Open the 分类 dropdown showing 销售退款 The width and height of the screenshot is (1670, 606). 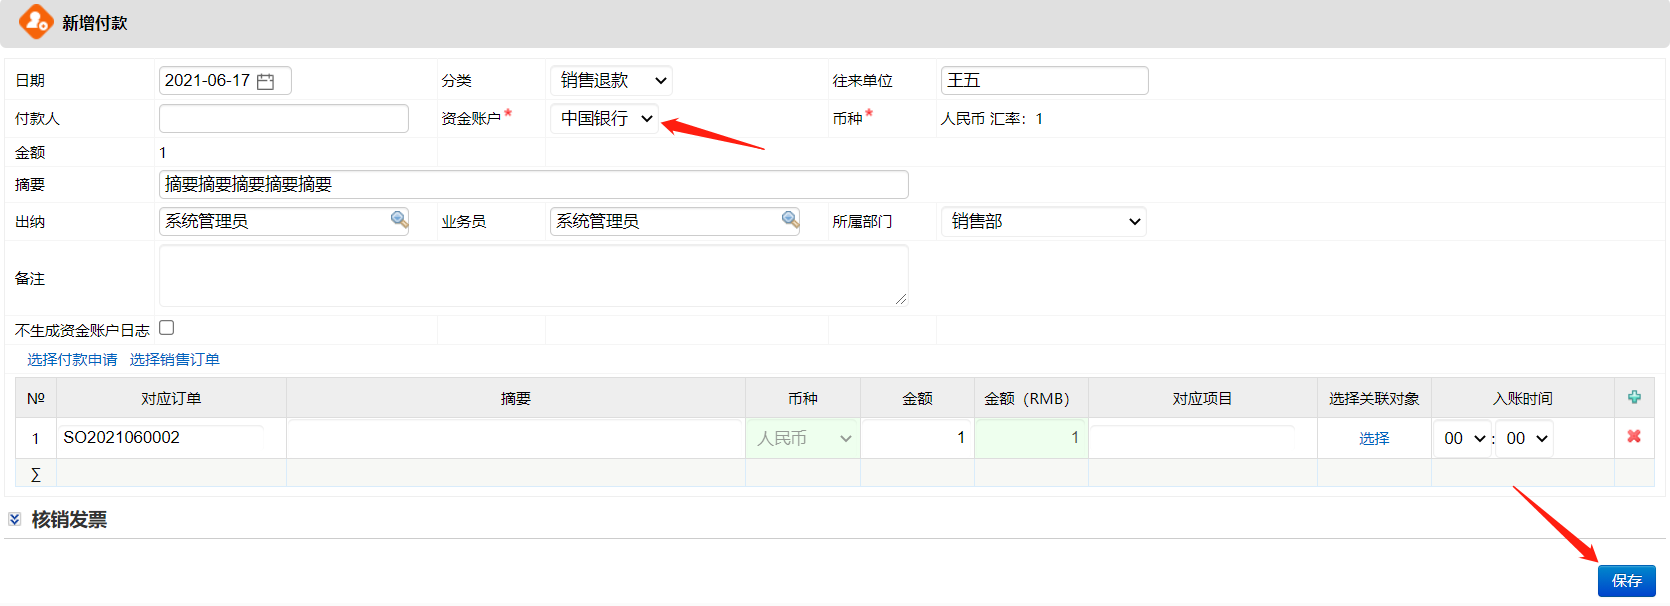click(611, 80)
